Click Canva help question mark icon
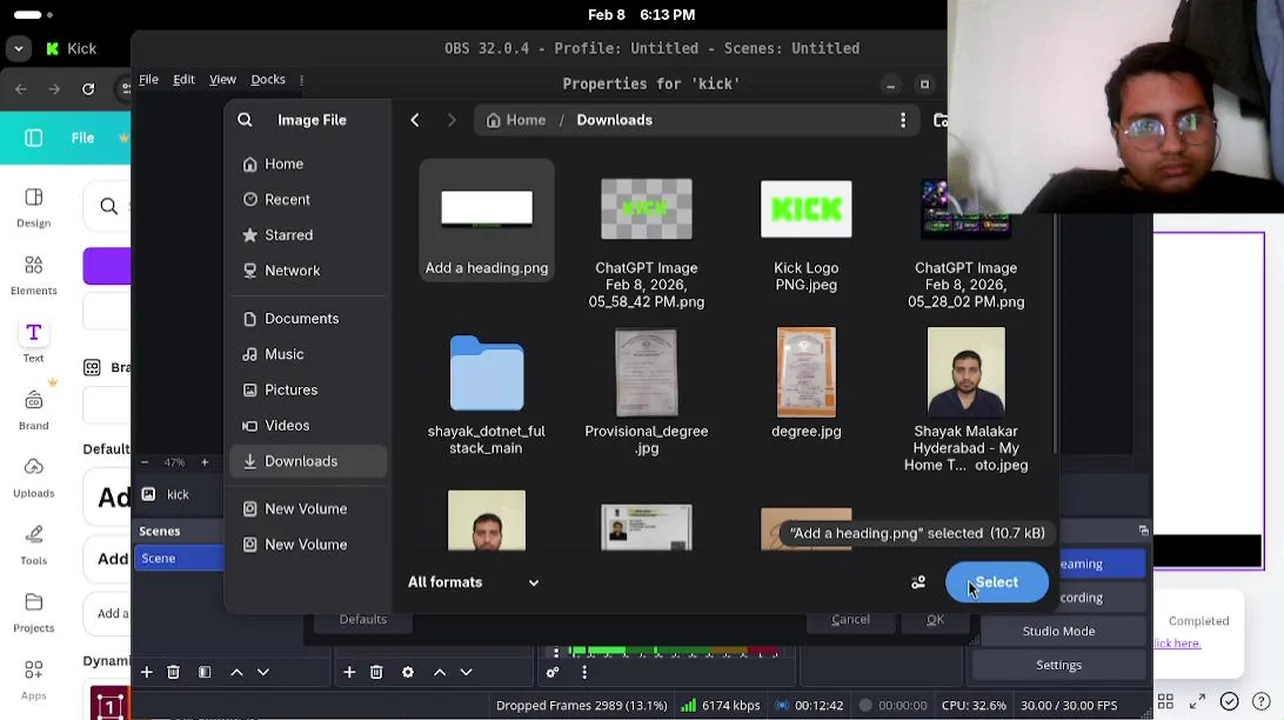 (x=1261, y=701)
